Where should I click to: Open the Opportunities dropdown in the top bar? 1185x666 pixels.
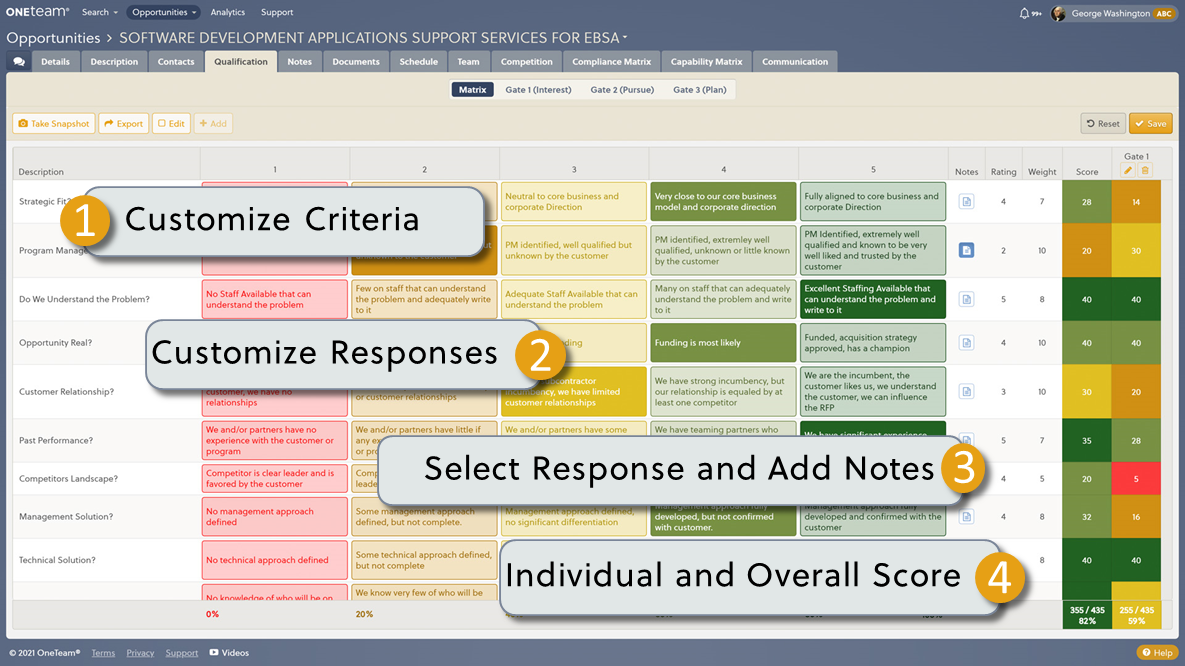[x=163, y=12]
